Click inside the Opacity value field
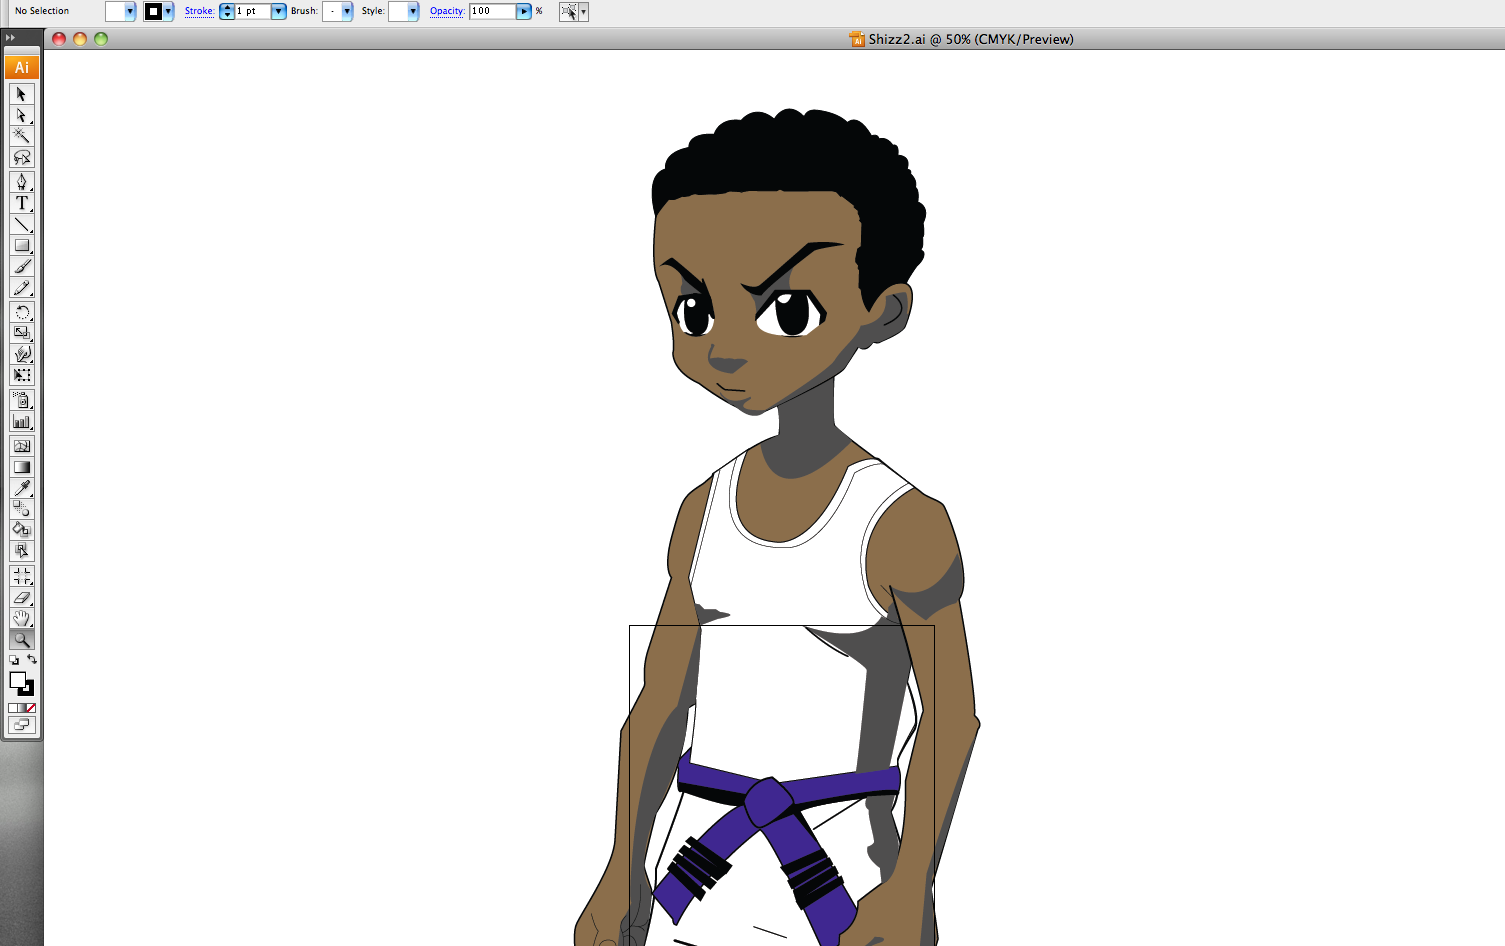This screenshot has width=1505, height=946. pos(492,11)
